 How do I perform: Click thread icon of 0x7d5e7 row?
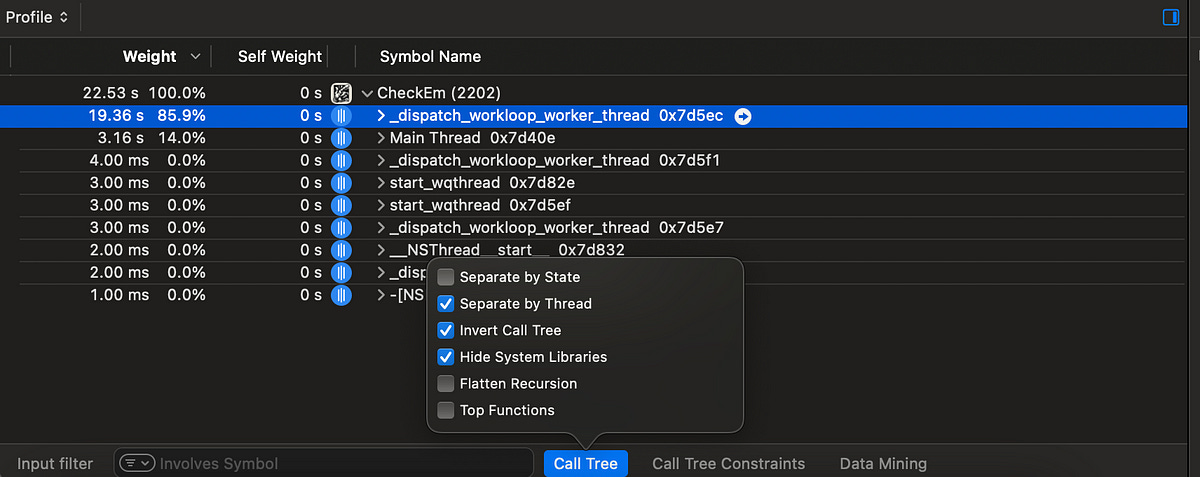click(341, 228)
